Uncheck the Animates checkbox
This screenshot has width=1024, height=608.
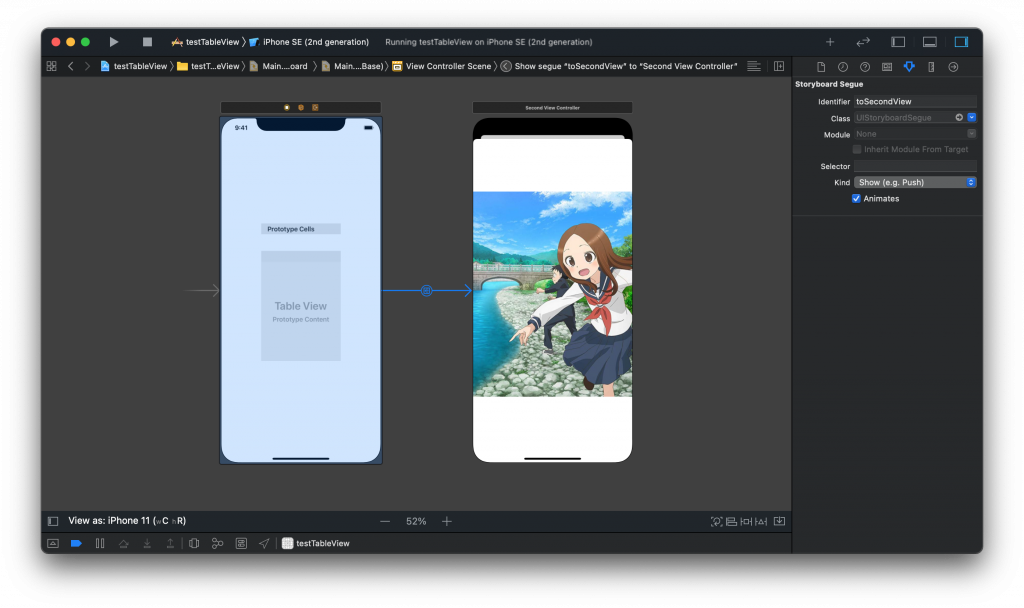856,199
